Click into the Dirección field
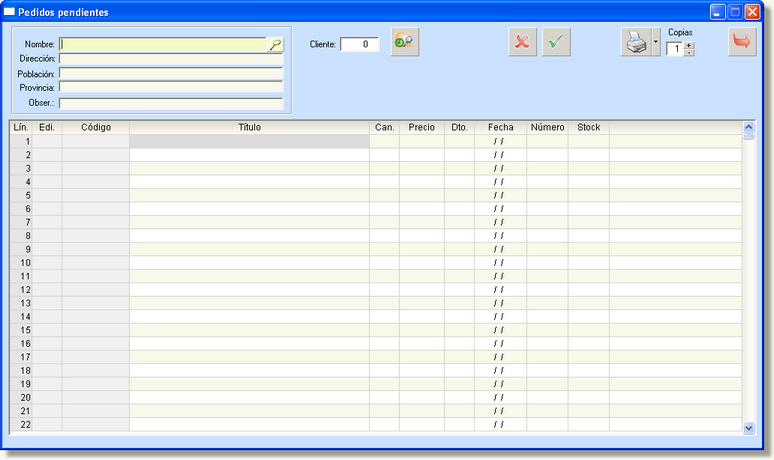This screenshot has height=460, width=774. pyautogui.click(x=171, y=59)
